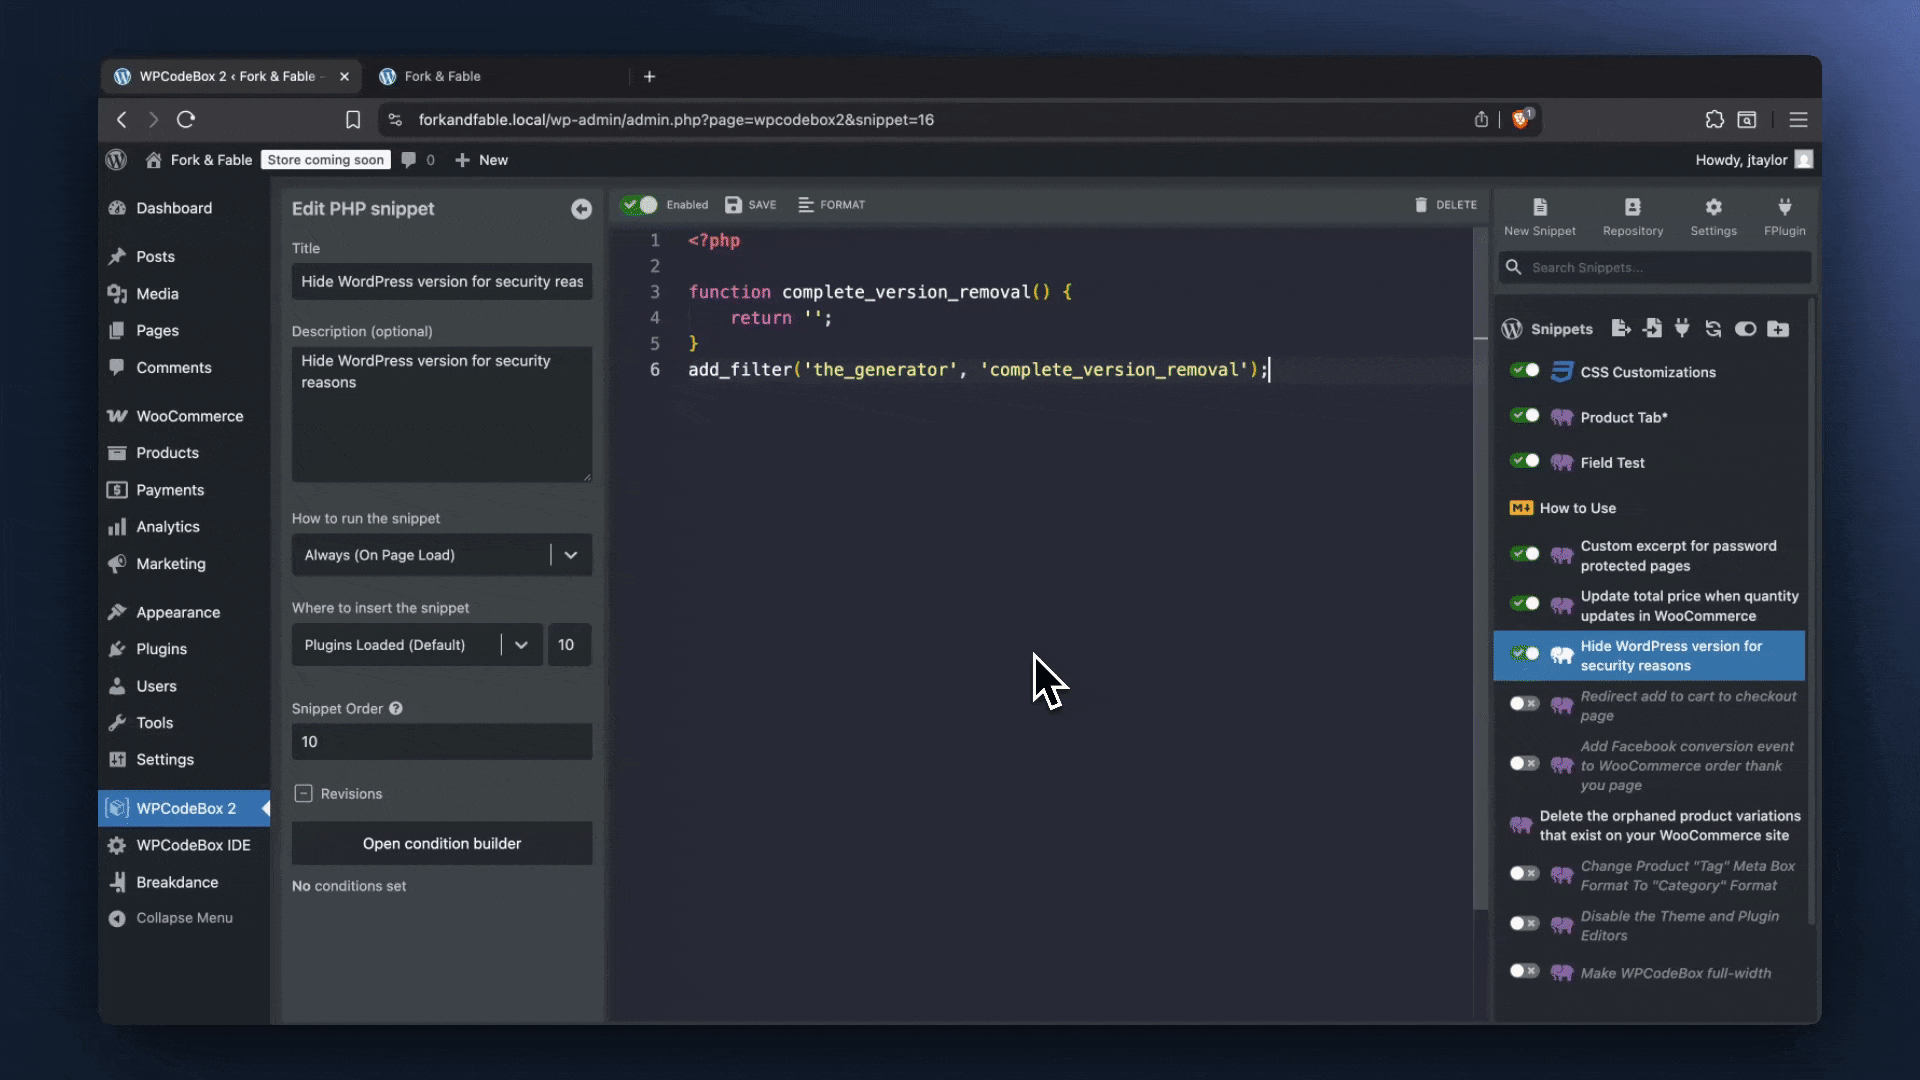Click the Format code icon
This screenshot has height=1080, width=1920.
[x=806, y=205]
